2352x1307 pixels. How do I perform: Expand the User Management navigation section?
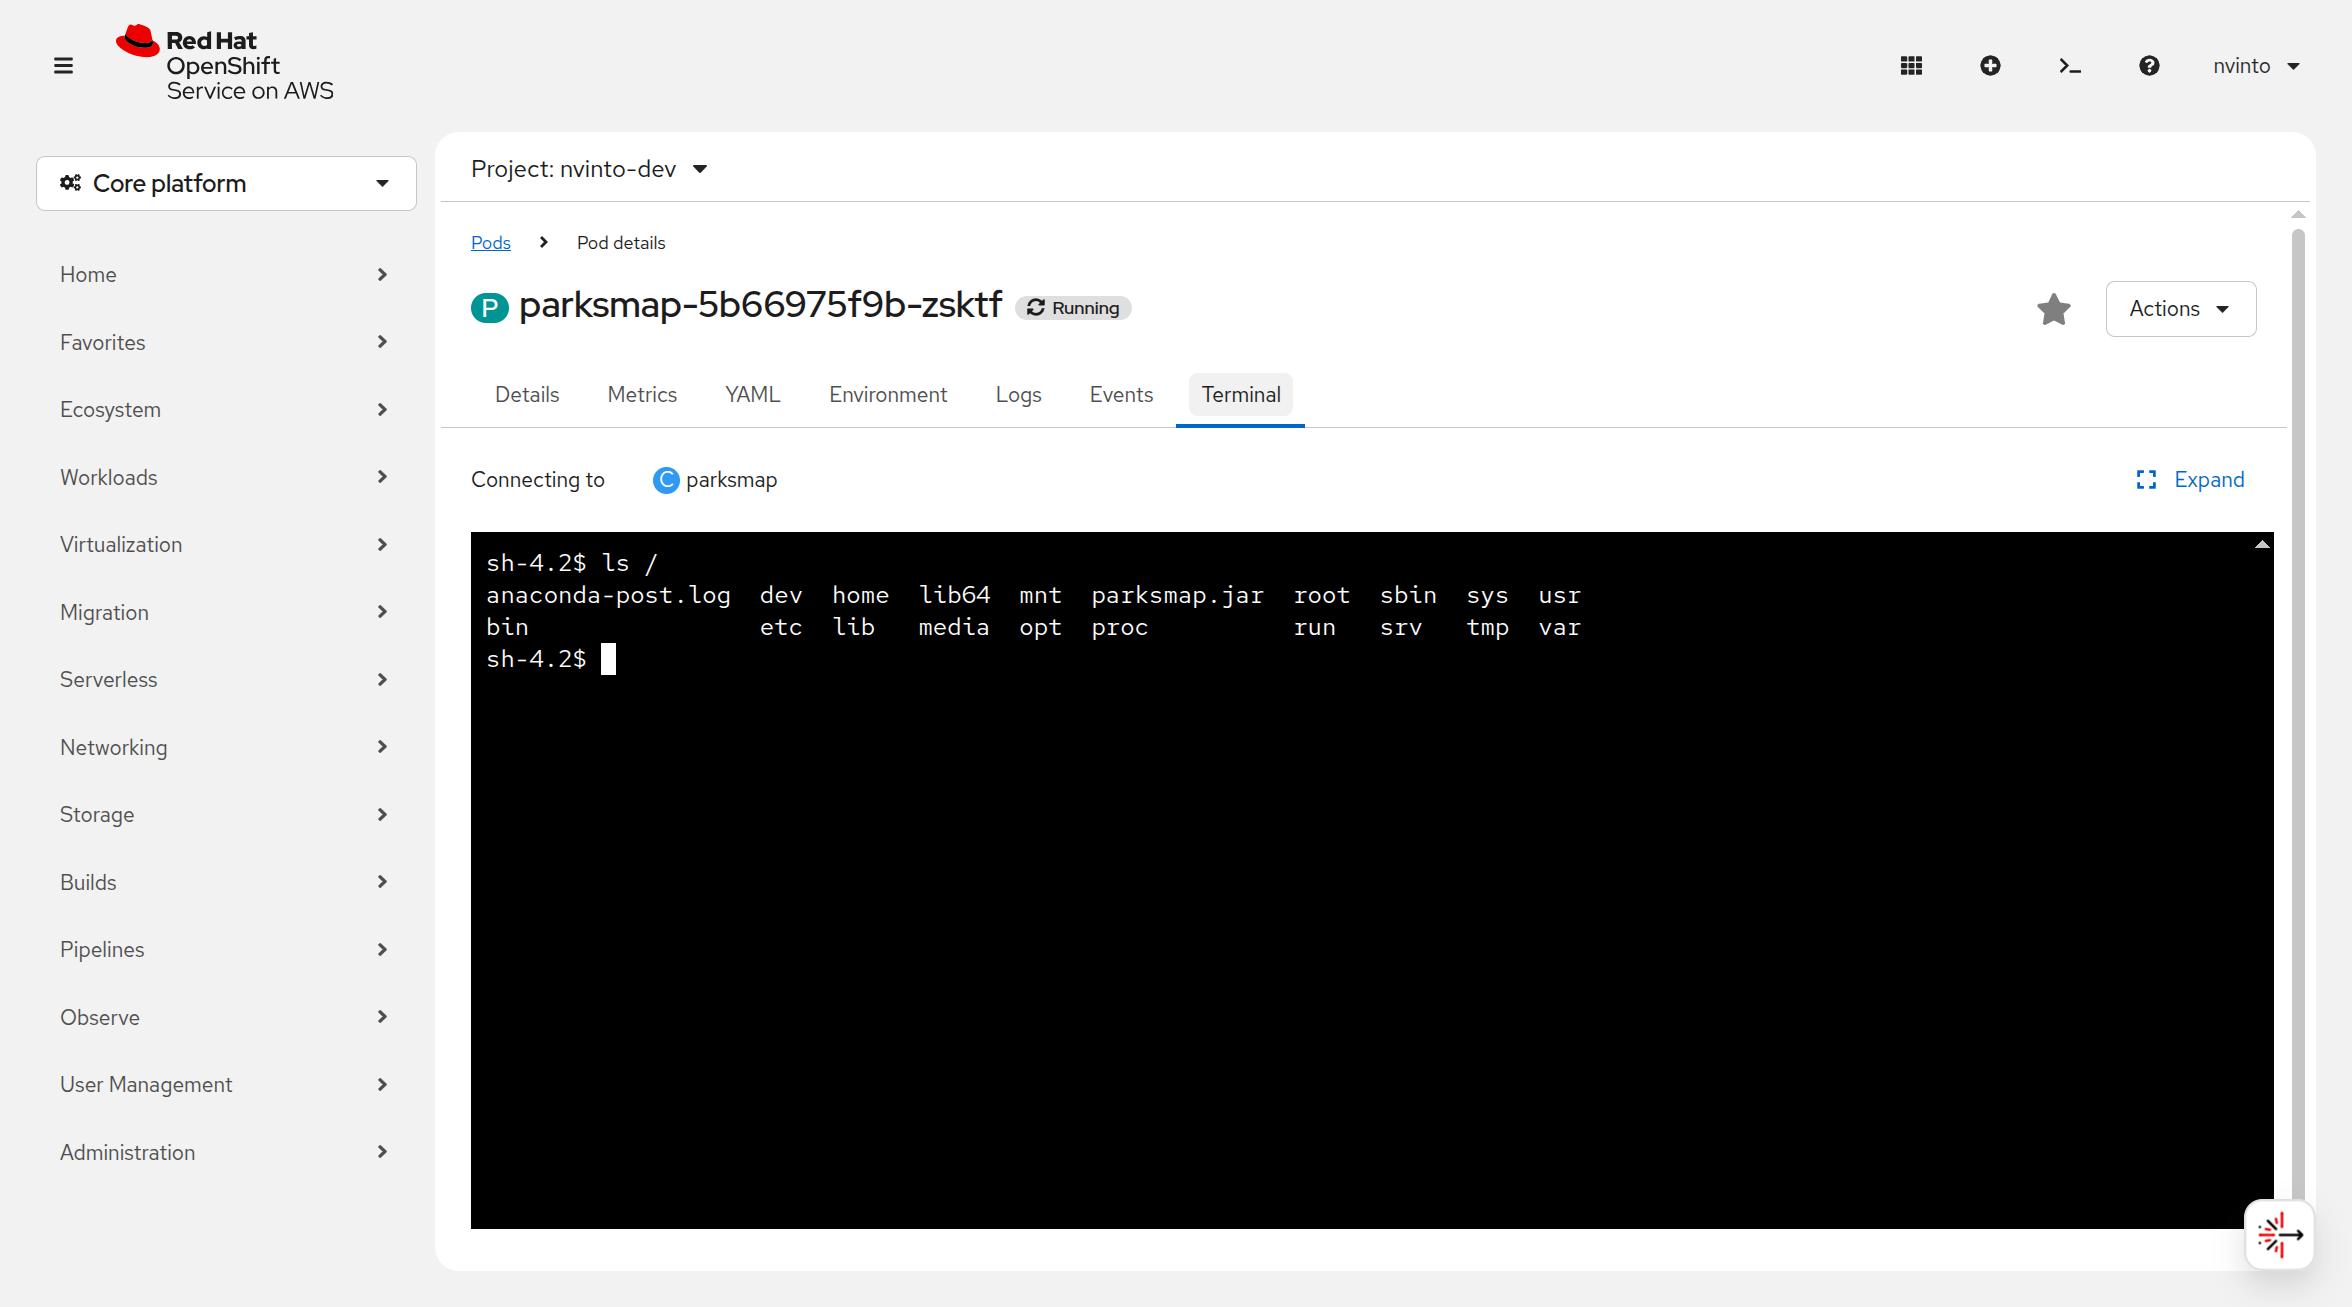click(226, 1084)
